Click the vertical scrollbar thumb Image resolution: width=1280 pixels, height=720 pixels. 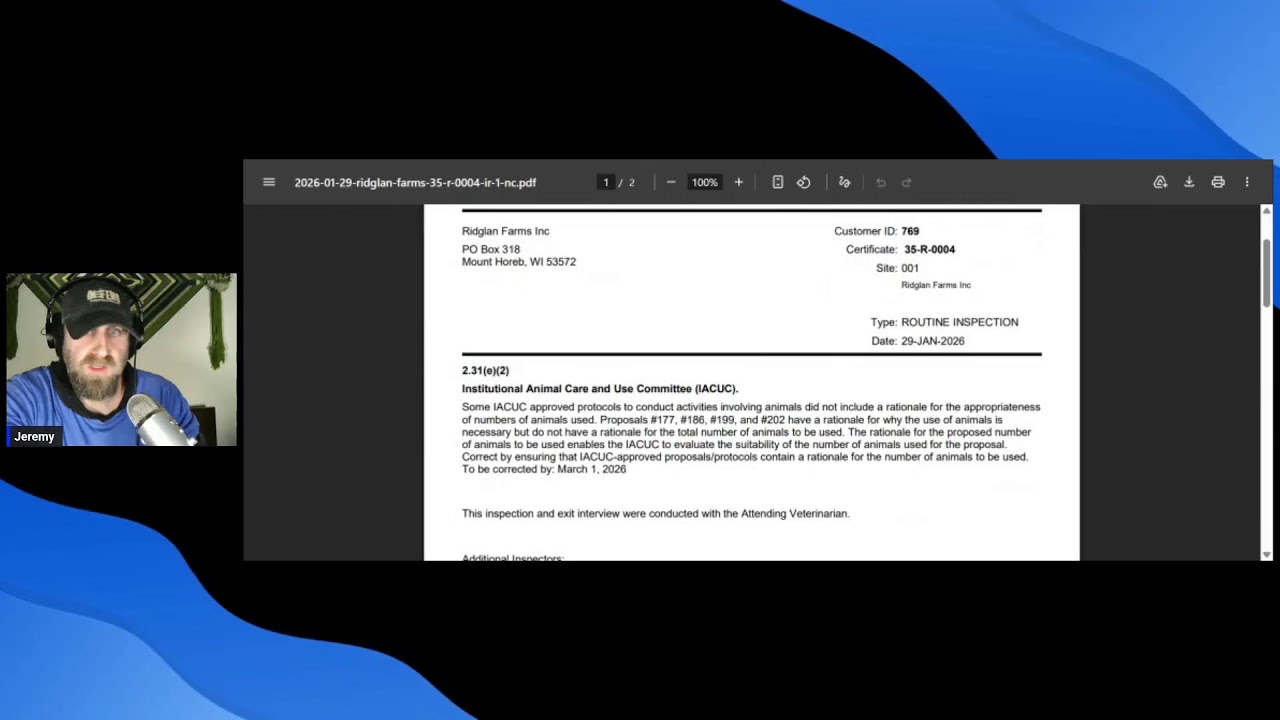point(1266,272)
